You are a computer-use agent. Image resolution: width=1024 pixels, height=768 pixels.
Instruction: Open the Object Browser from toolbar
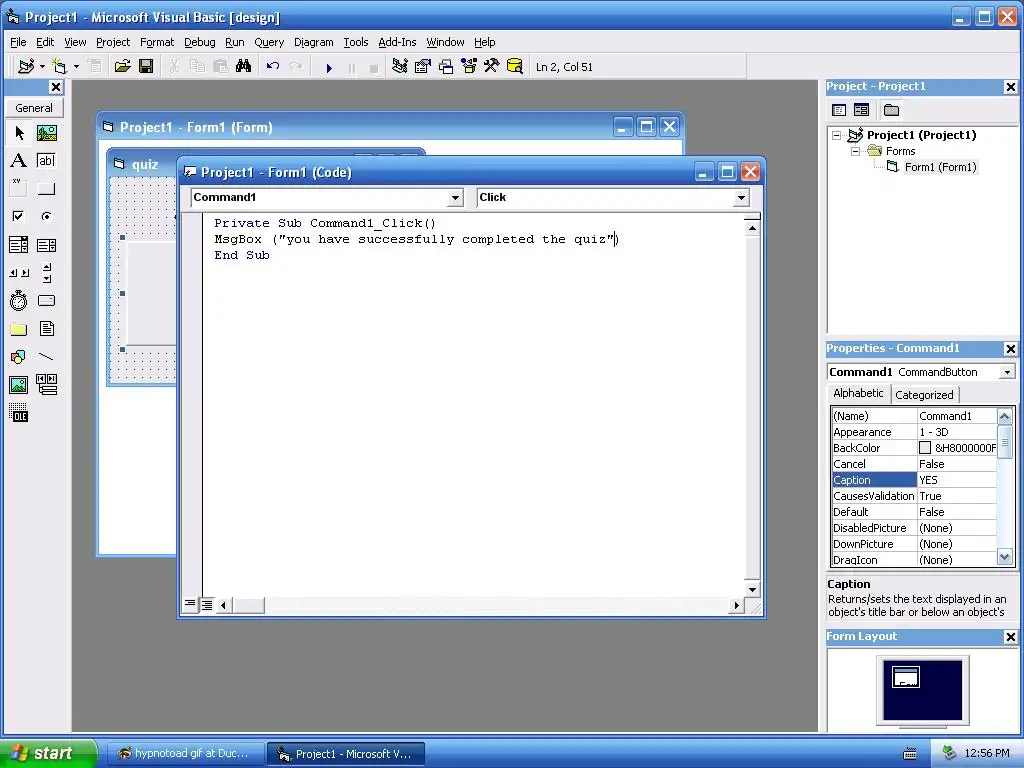pyautogui.click(x=469, y=66)
